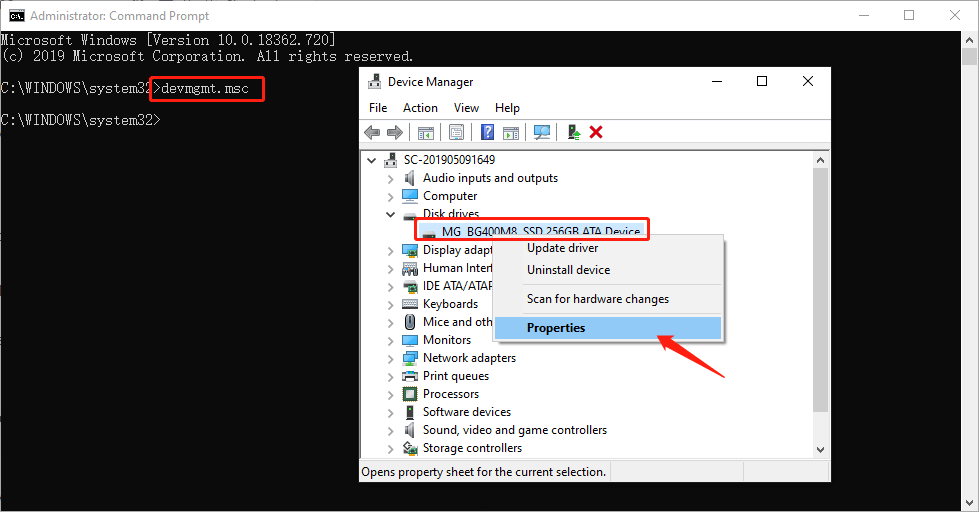Collapse the SC-201905091649 root node

pos(371,160)
